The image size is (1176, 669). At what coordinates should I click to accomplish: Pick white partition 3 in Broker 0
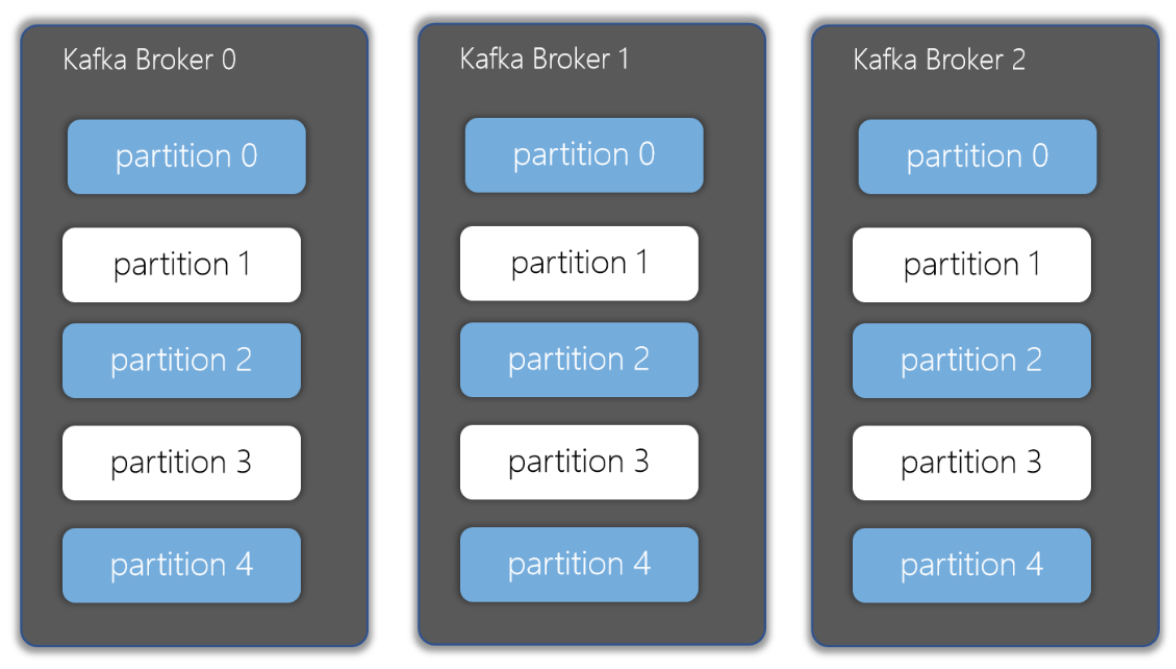(x=181, y=463)
